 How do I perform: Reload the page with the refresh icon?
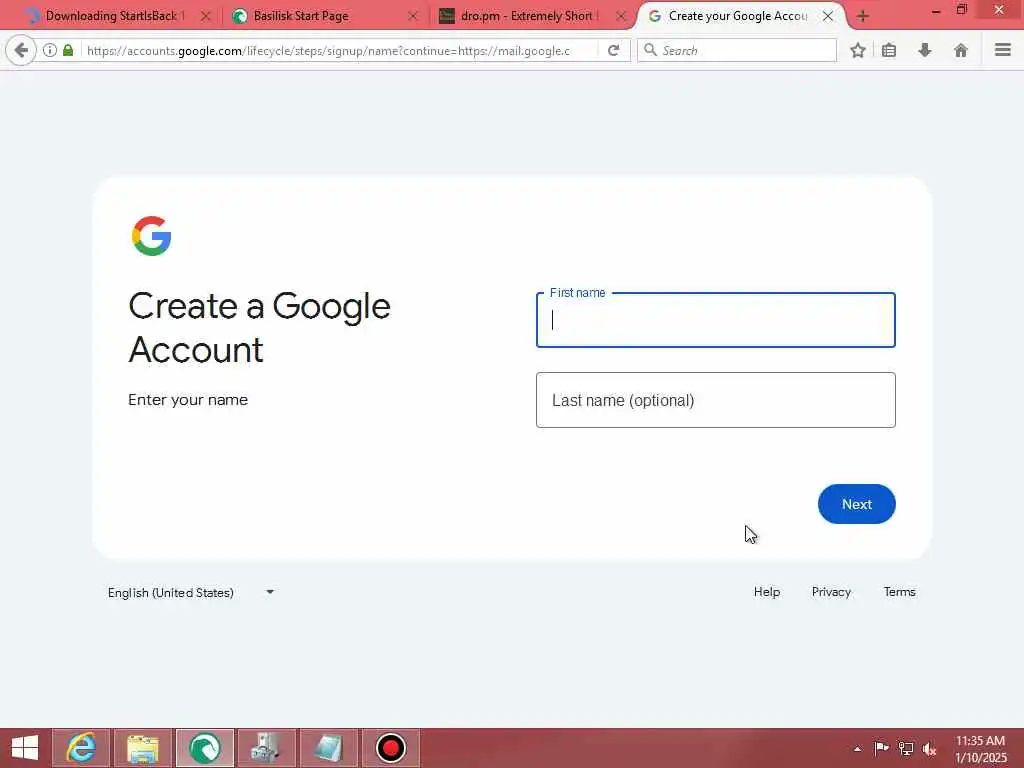coord(613,50)
